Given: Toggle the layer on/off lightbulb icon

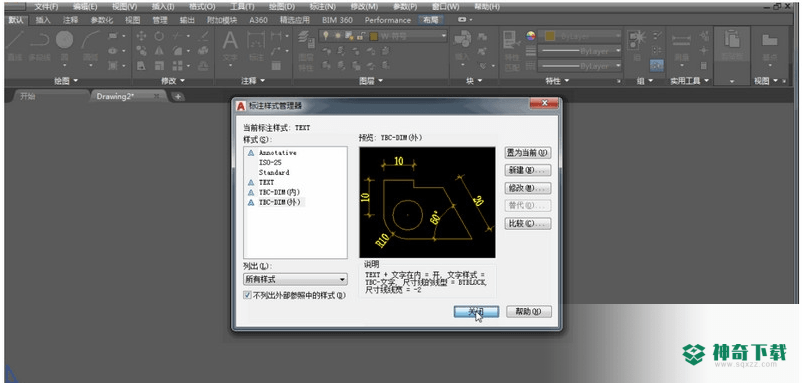Looking at the screenshot, I should (x=326, y=36).
